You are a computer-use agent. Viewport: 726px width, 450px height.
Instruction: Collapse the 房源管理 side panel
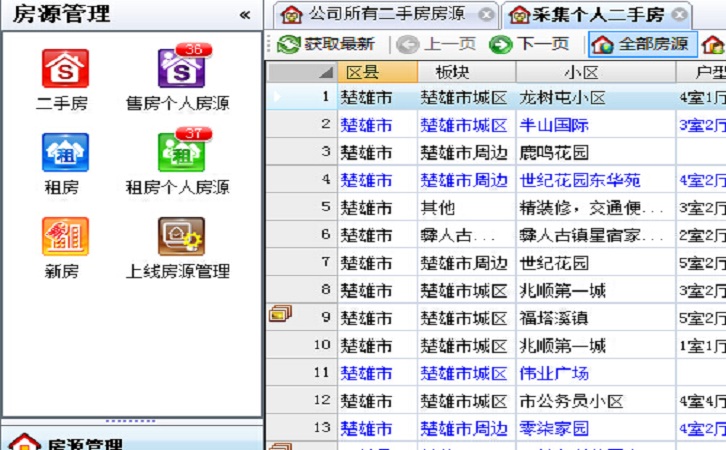(x=245, y=14)
